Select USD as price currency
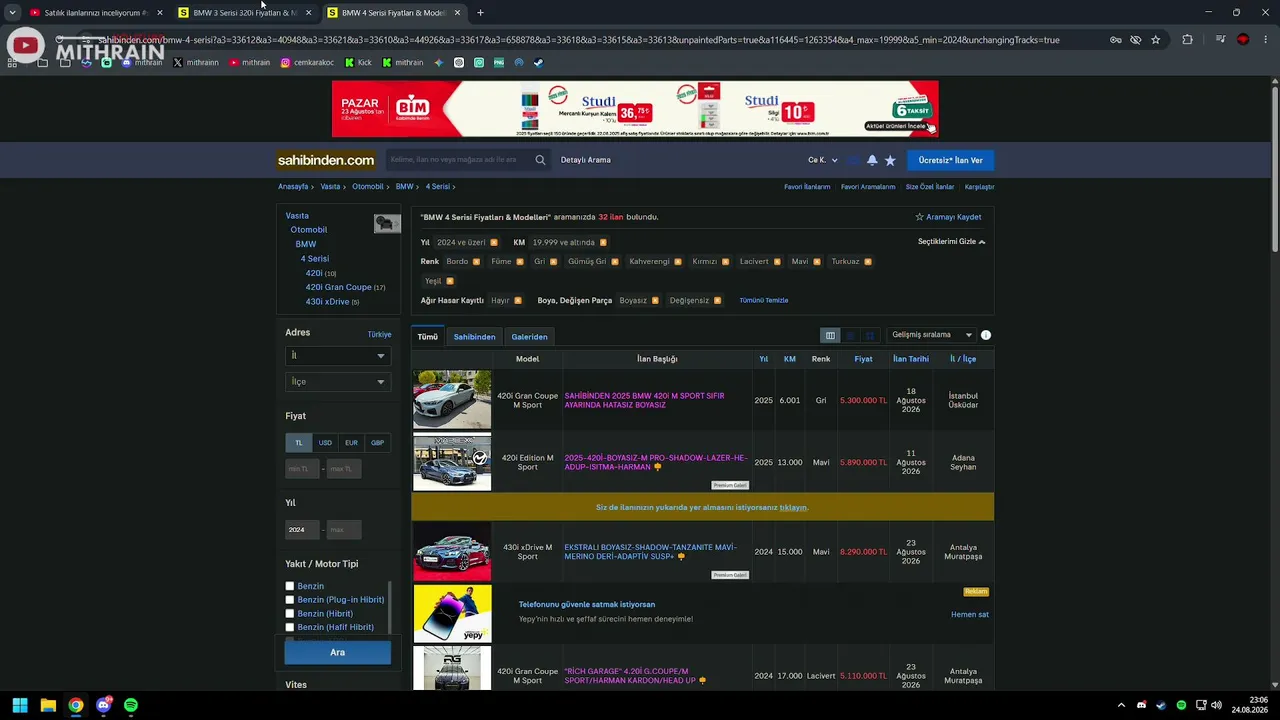This screenshot has width=1280, height=720. 325,442
